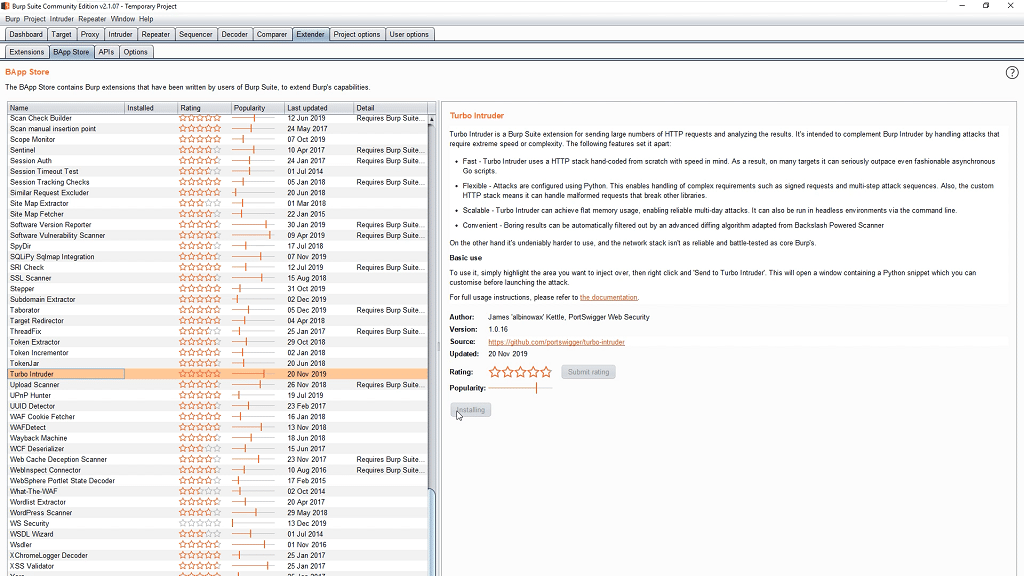Select the XSS Validator extension
This screenshot has width=1024, height=576.
point(217,566)
